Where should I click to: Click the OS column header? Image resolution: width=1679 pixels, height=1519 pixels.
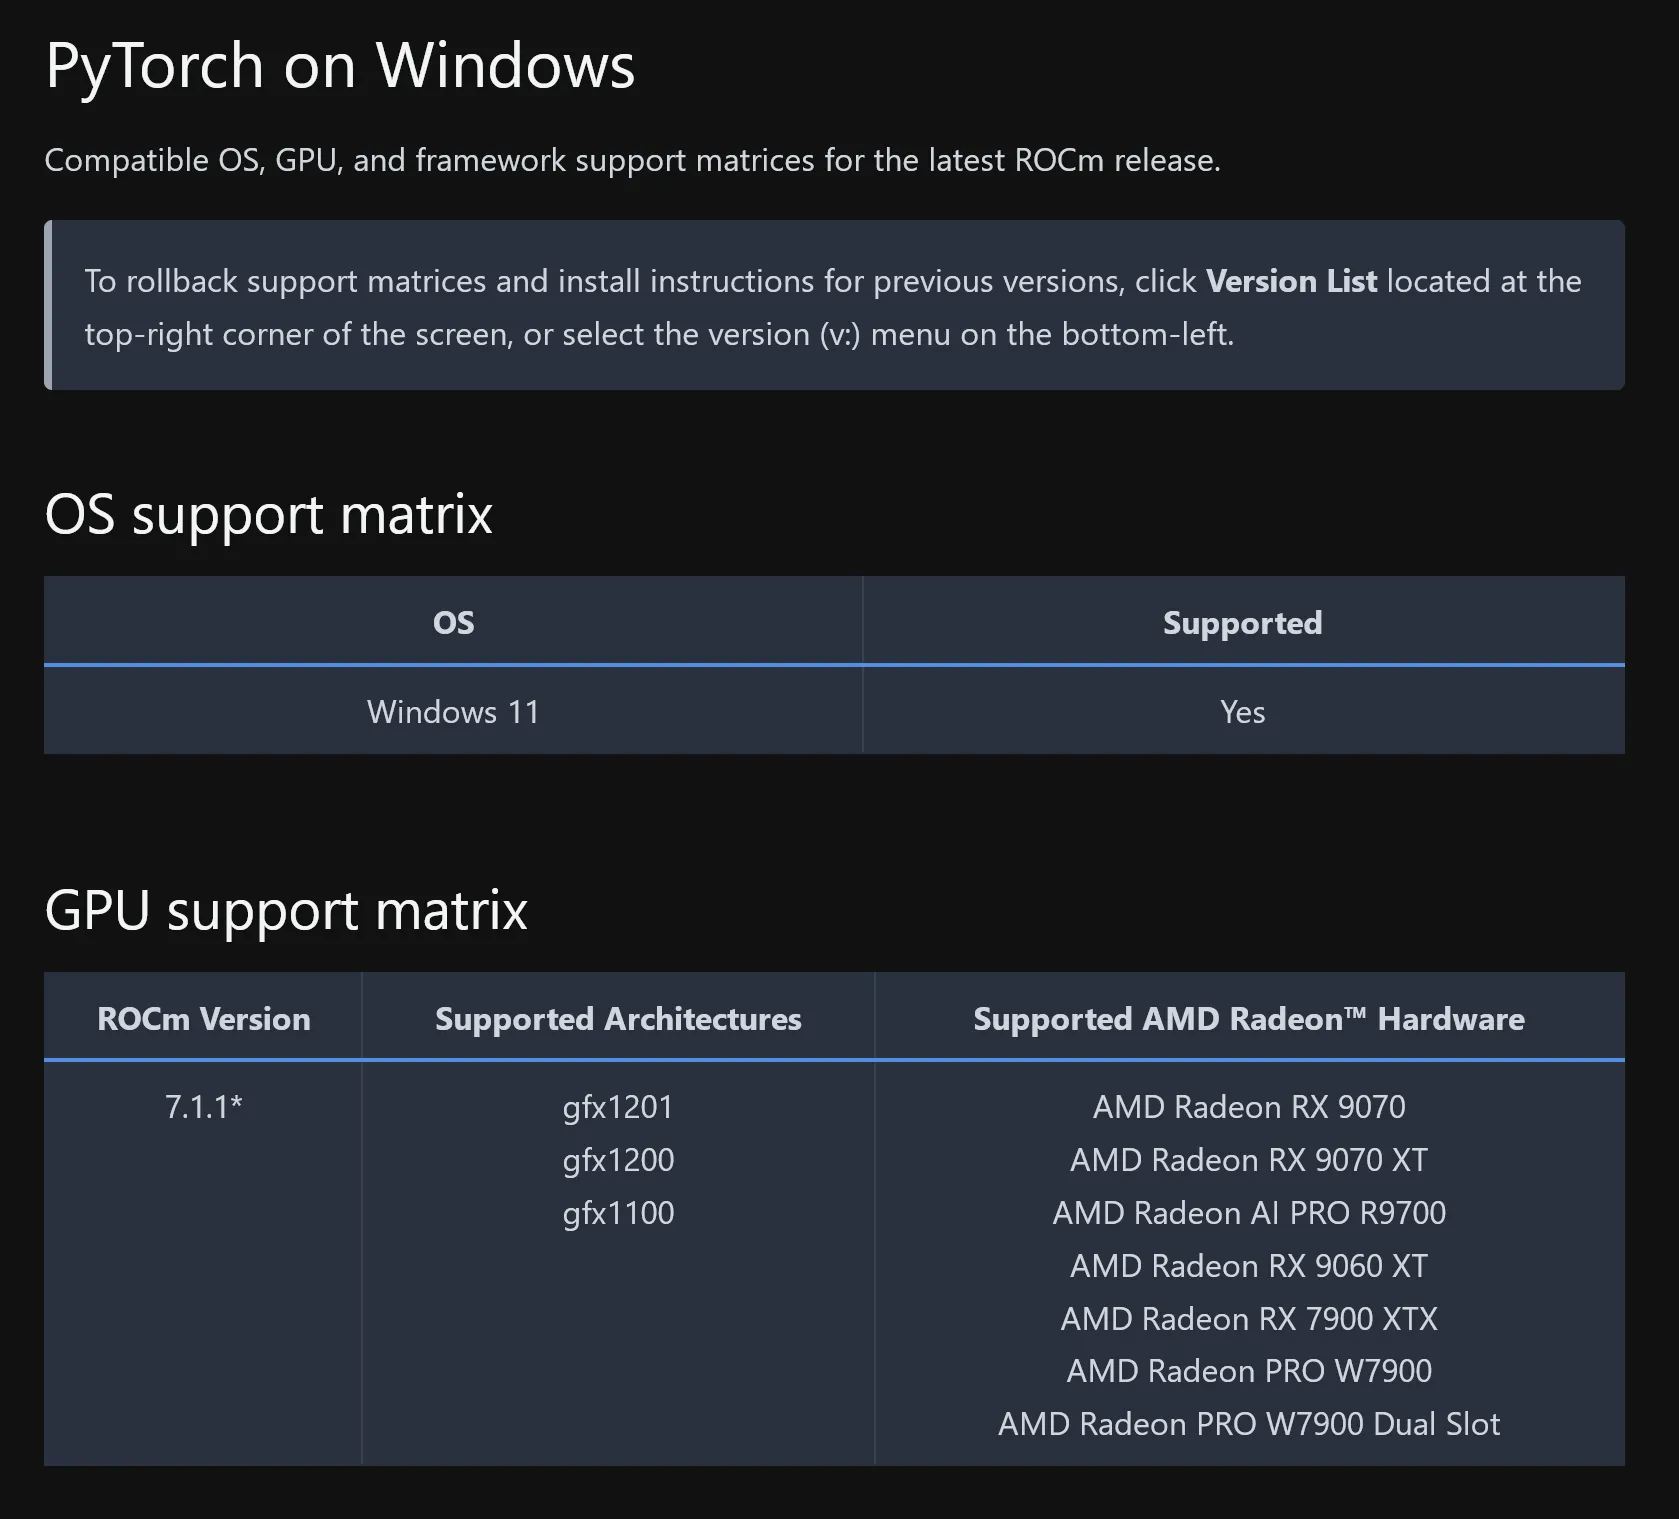(453, 623)
